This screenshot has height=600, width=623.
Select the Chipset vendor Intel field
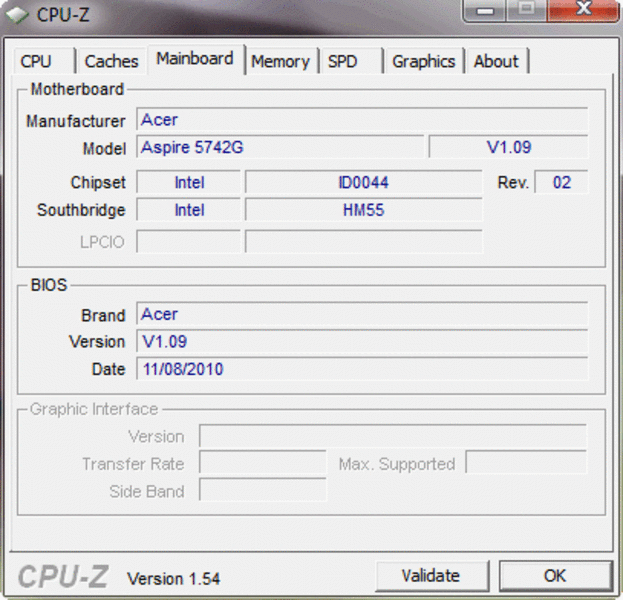click(x=189, y=182)
